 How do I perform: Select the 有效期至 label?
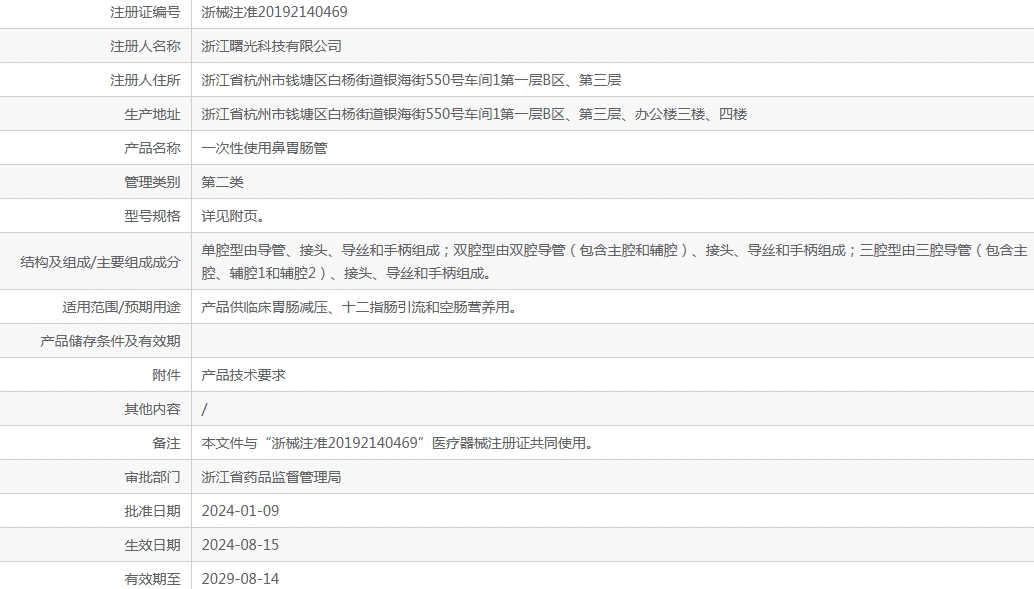click(x=152, y=579)
